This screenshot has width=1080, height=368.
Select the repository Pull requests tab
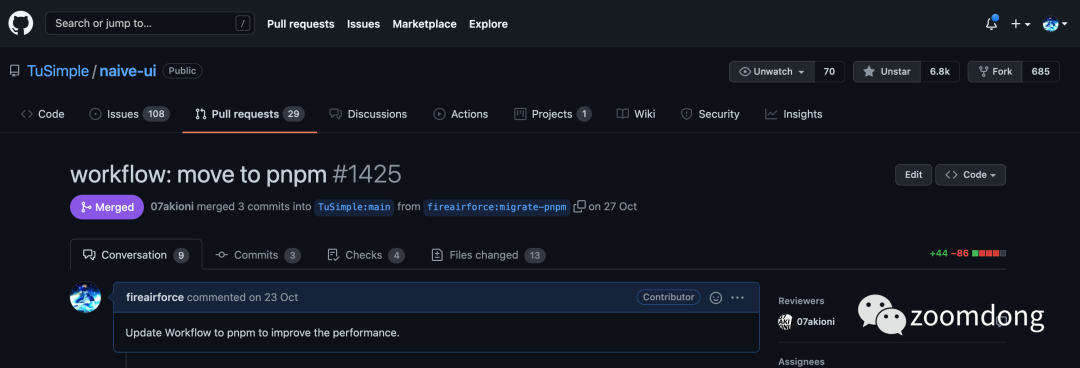coord(249,114)
